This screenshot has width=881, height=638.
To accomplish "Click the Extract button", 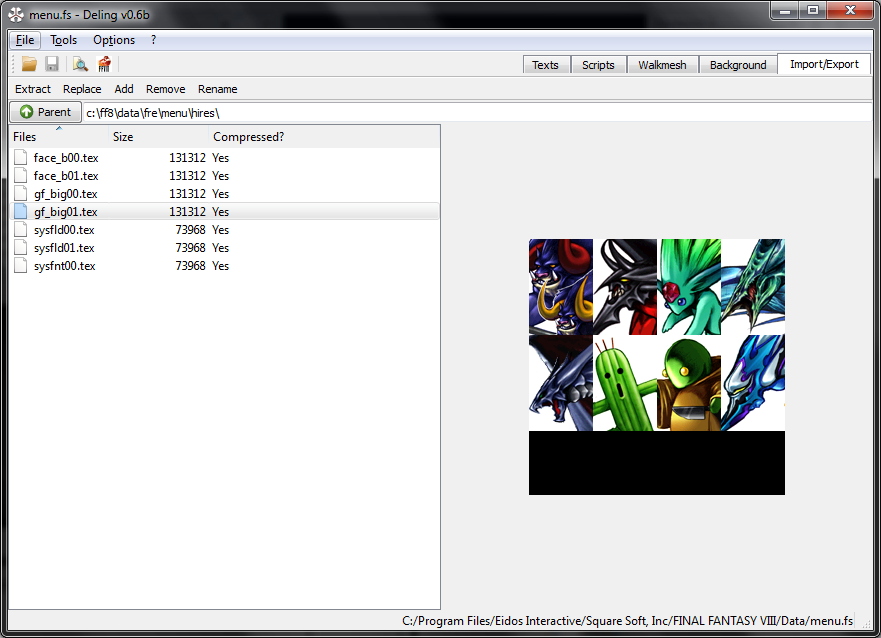I will pos(33,89).
